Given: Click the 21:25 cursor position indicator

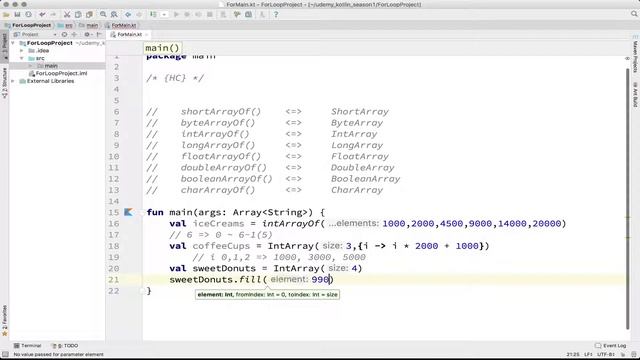Looking at the screenshot, I should pos(573,355).
